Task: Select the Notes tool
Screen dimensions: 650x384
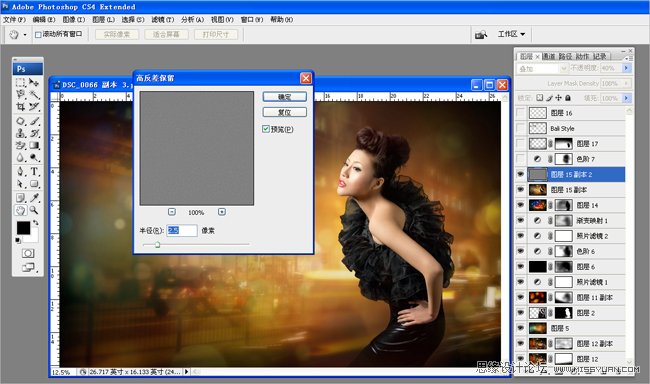Action: pyautogui.click(x=21, y=198)
